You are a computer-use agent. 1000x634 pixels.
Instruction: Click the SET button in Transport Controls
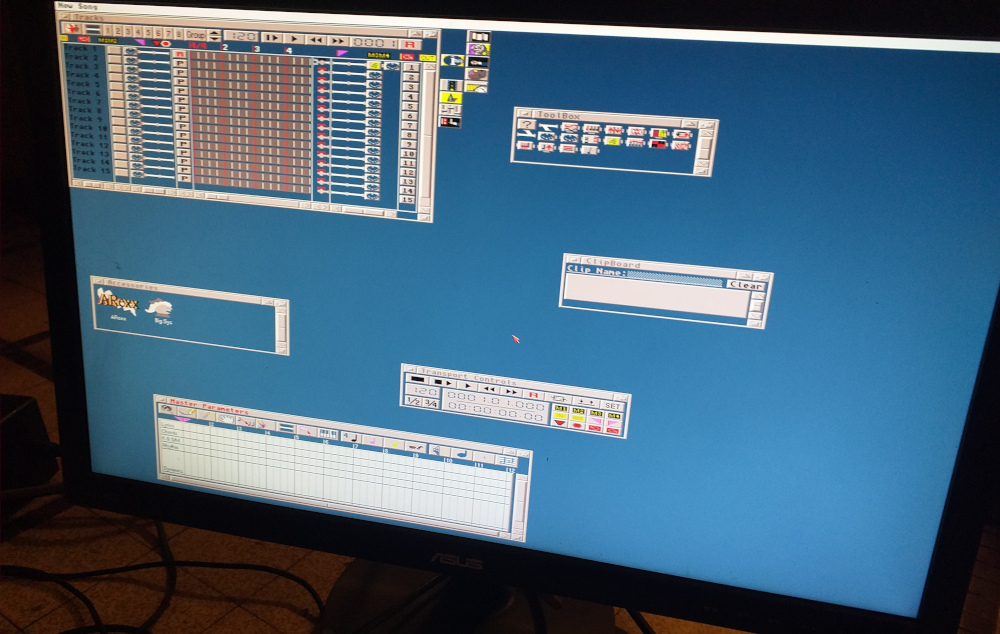[x=612, y=406]
